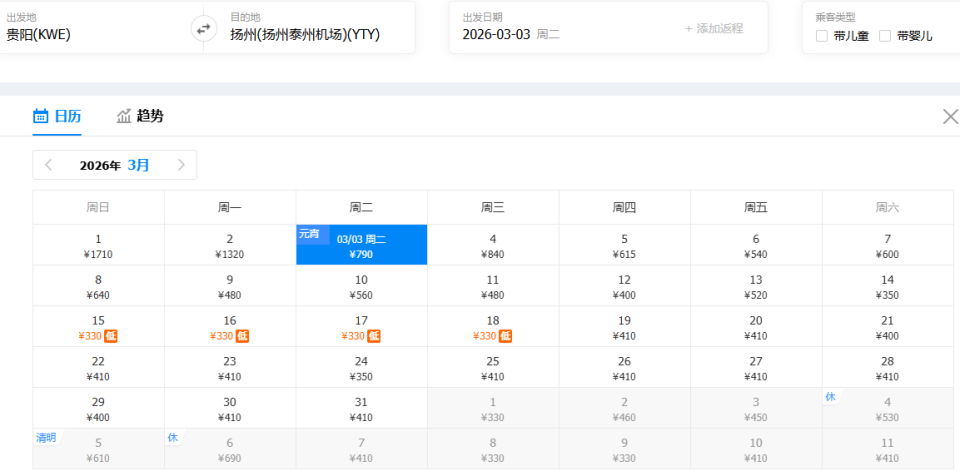The height and width of the screenshot is (476, 960).
Task: Select March 28 priced ¥410
Action: [888, 368]
